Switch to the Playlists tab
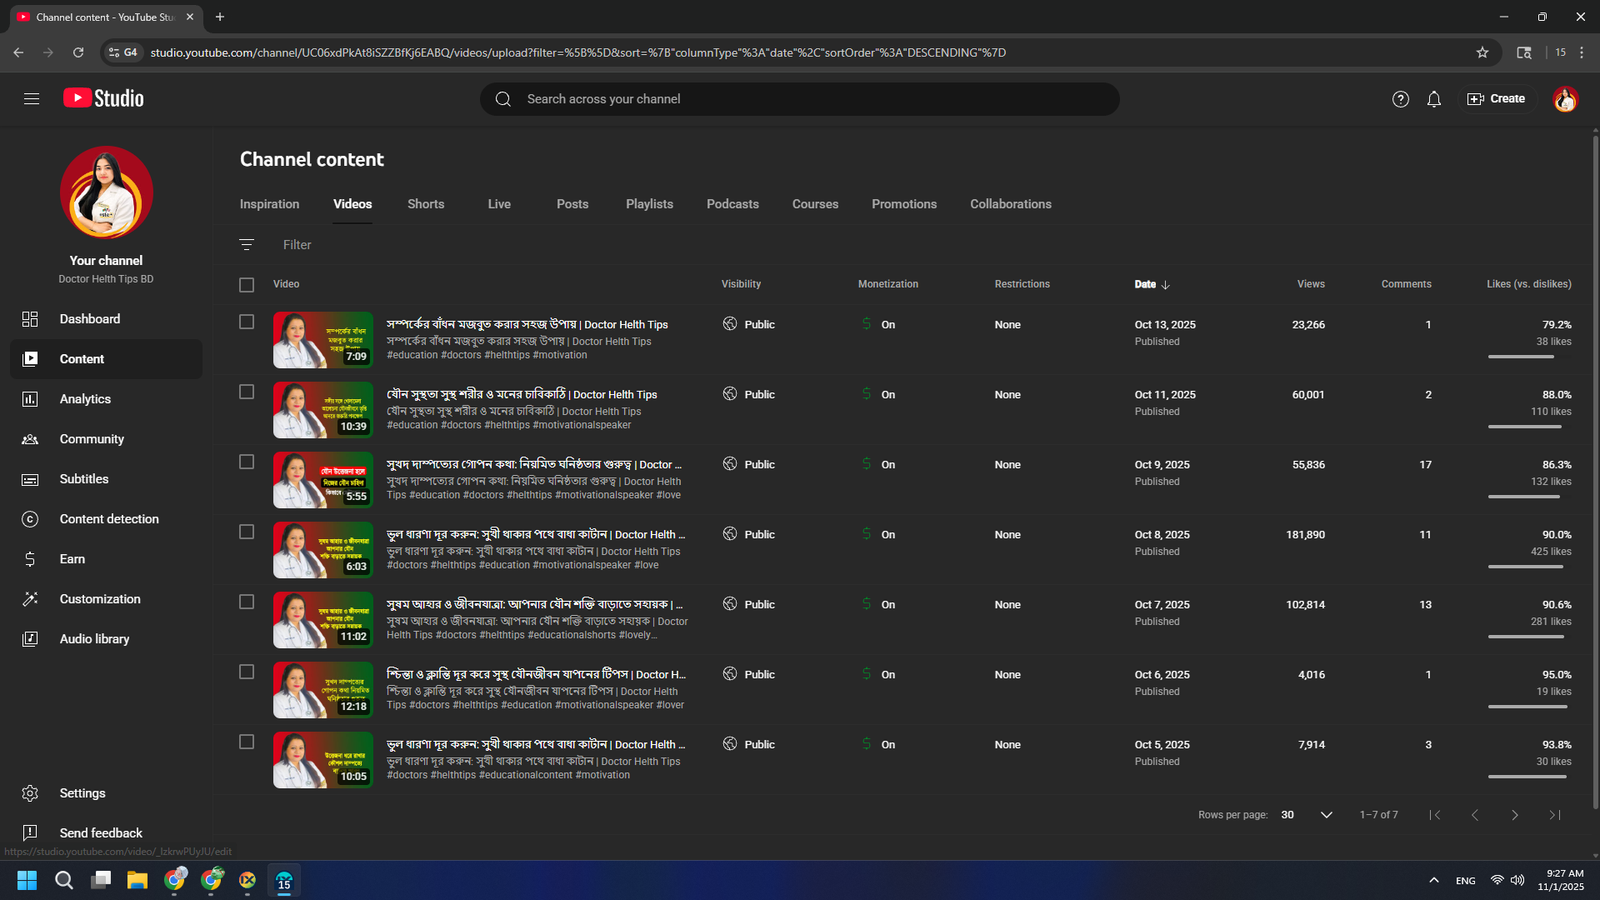 click(x=649, y=204)
